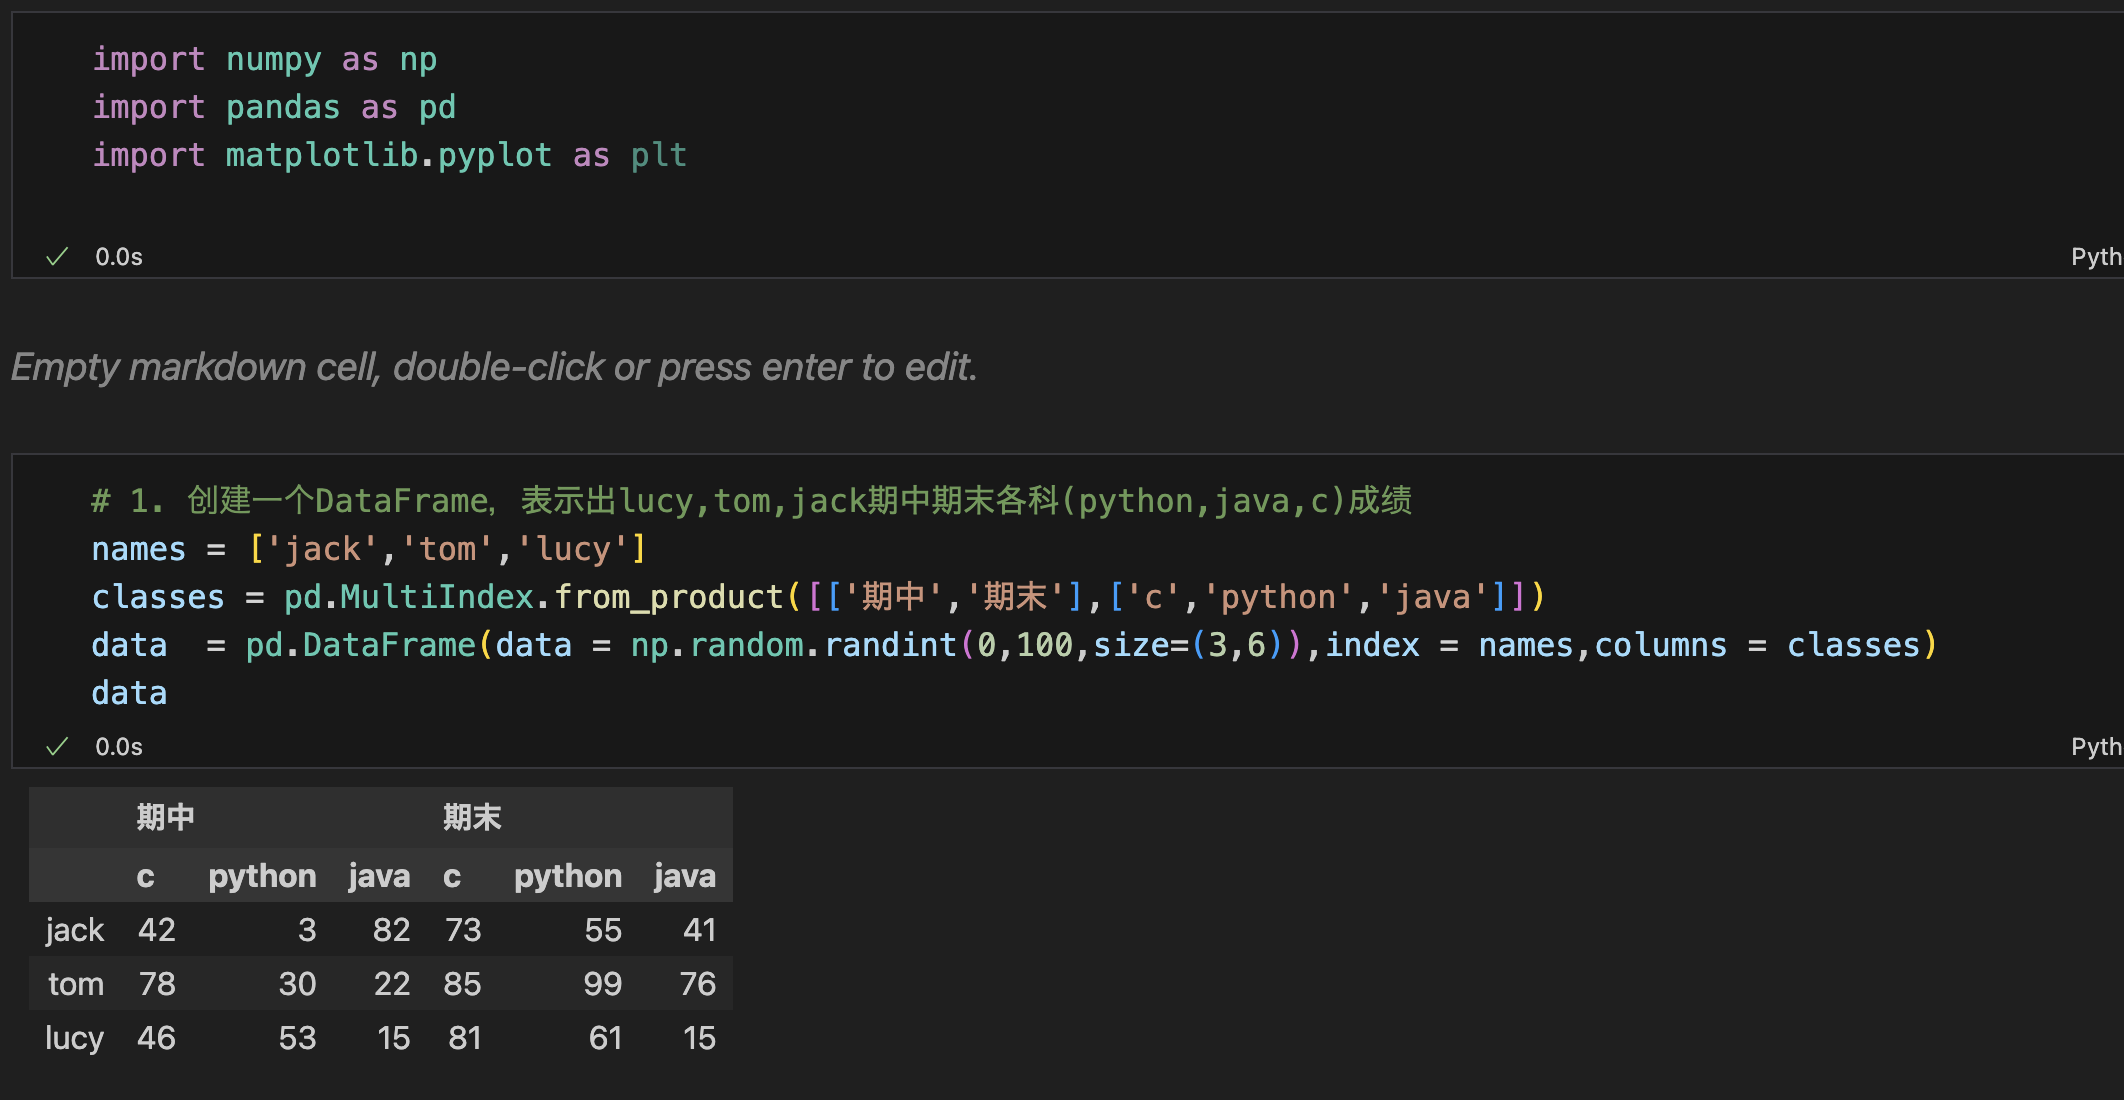Click the 0.0s execution time under imports cell

click(119, 257)
